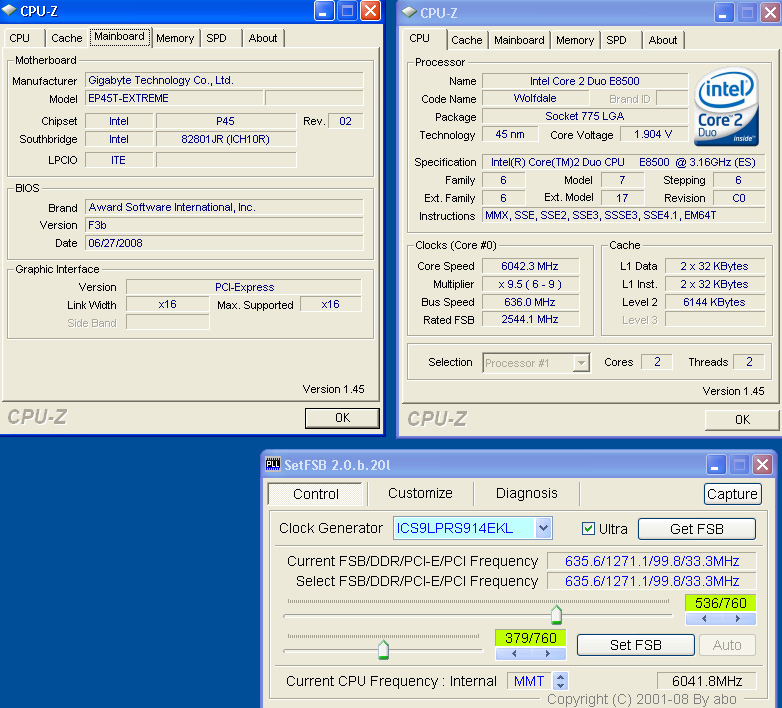
Task: Minimize the SetFSB window
Action: coord(716,465)
